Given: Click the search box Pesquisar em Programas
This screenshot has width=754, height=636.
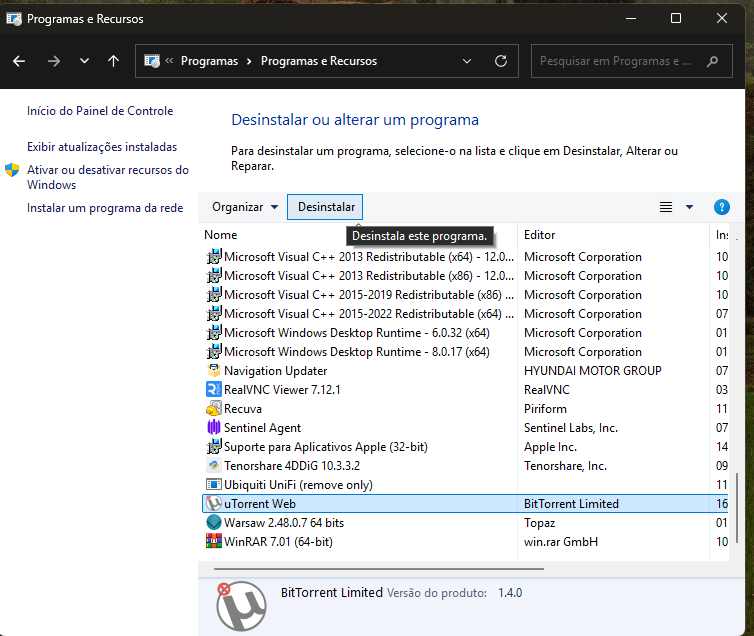Looking at the screenshot, I should tap(631, 61).
